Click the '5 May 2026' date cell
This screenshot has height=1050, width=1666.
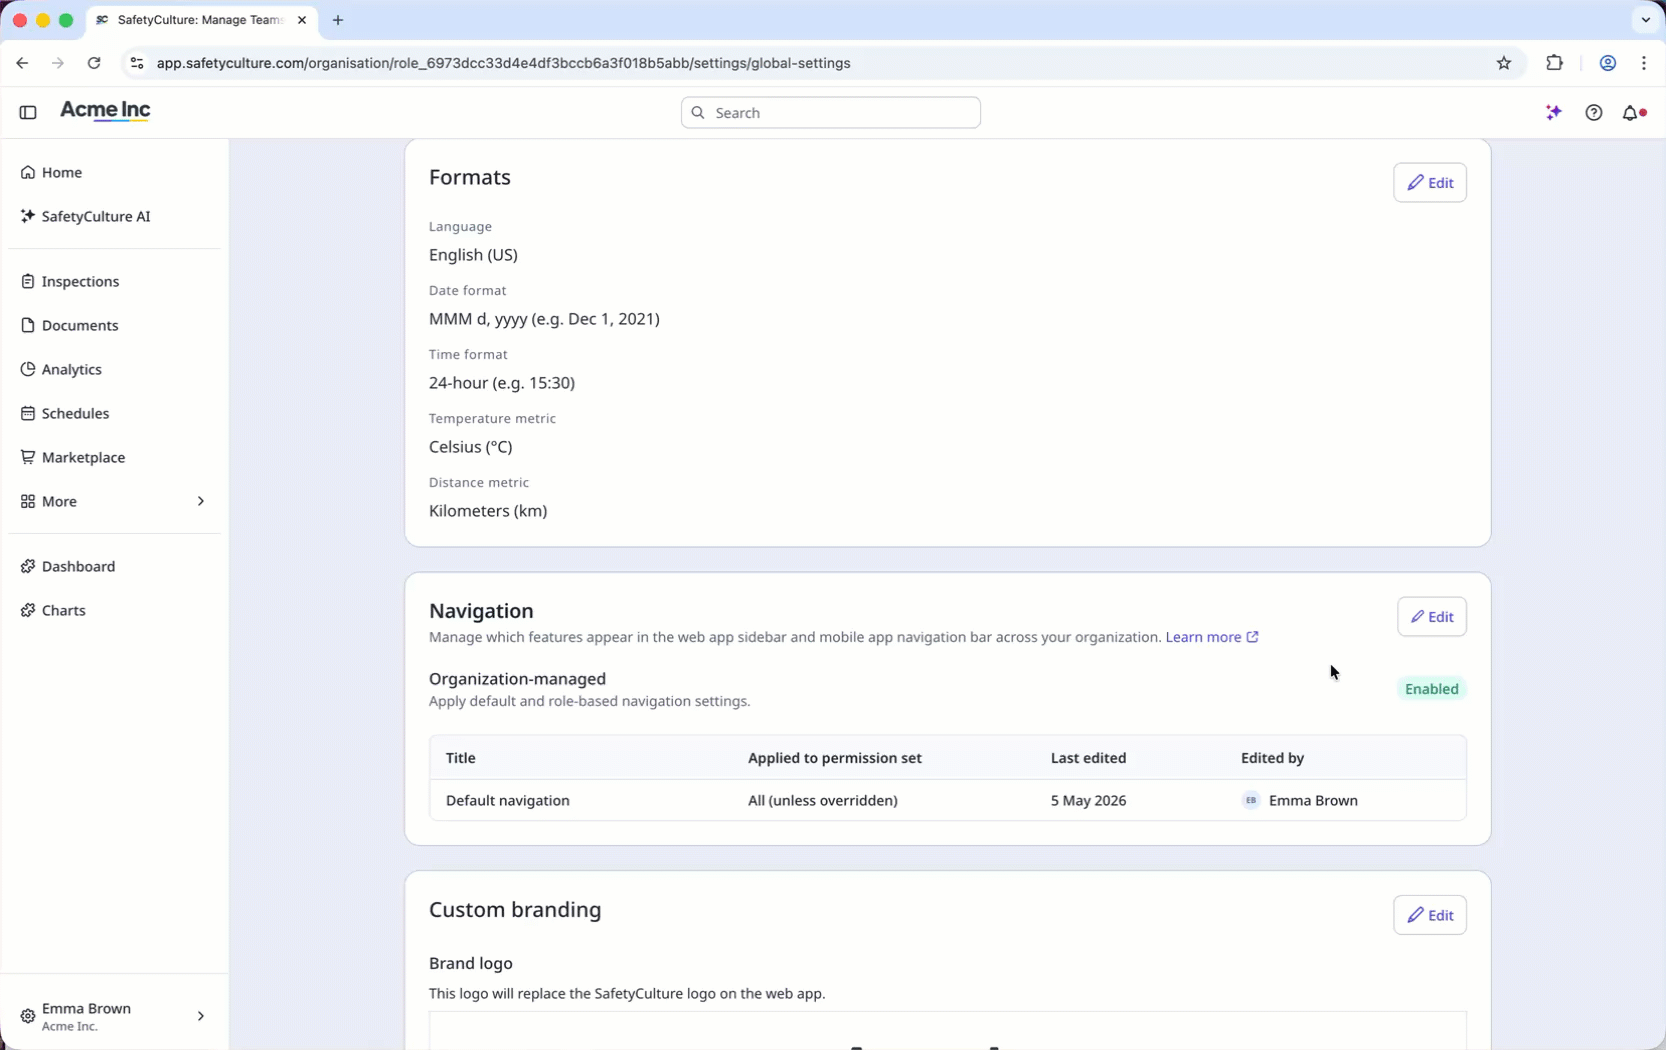click(x=1088, y=800)
